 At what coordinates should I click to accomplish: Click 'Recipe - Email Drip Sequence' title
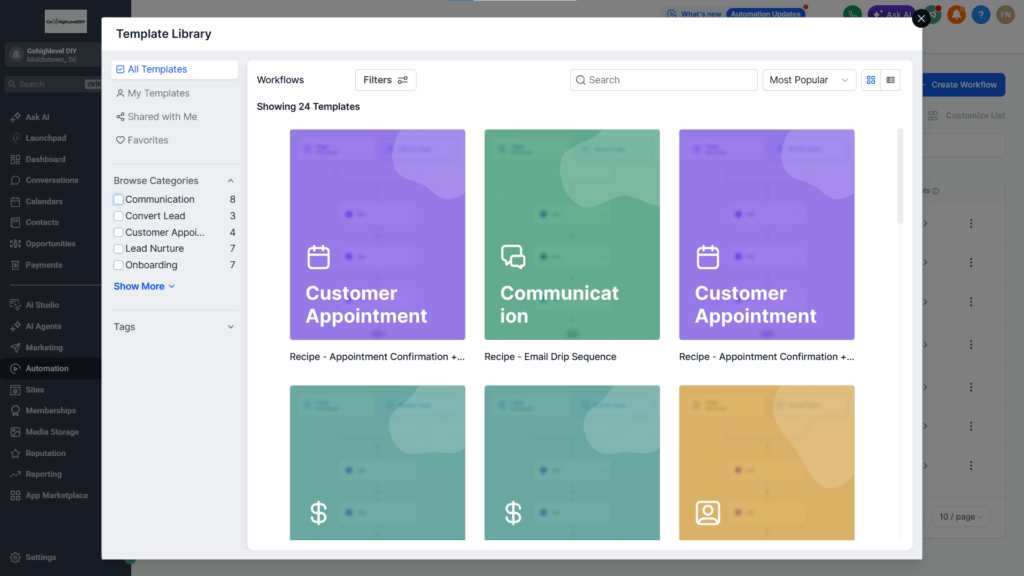click(550, 357)
